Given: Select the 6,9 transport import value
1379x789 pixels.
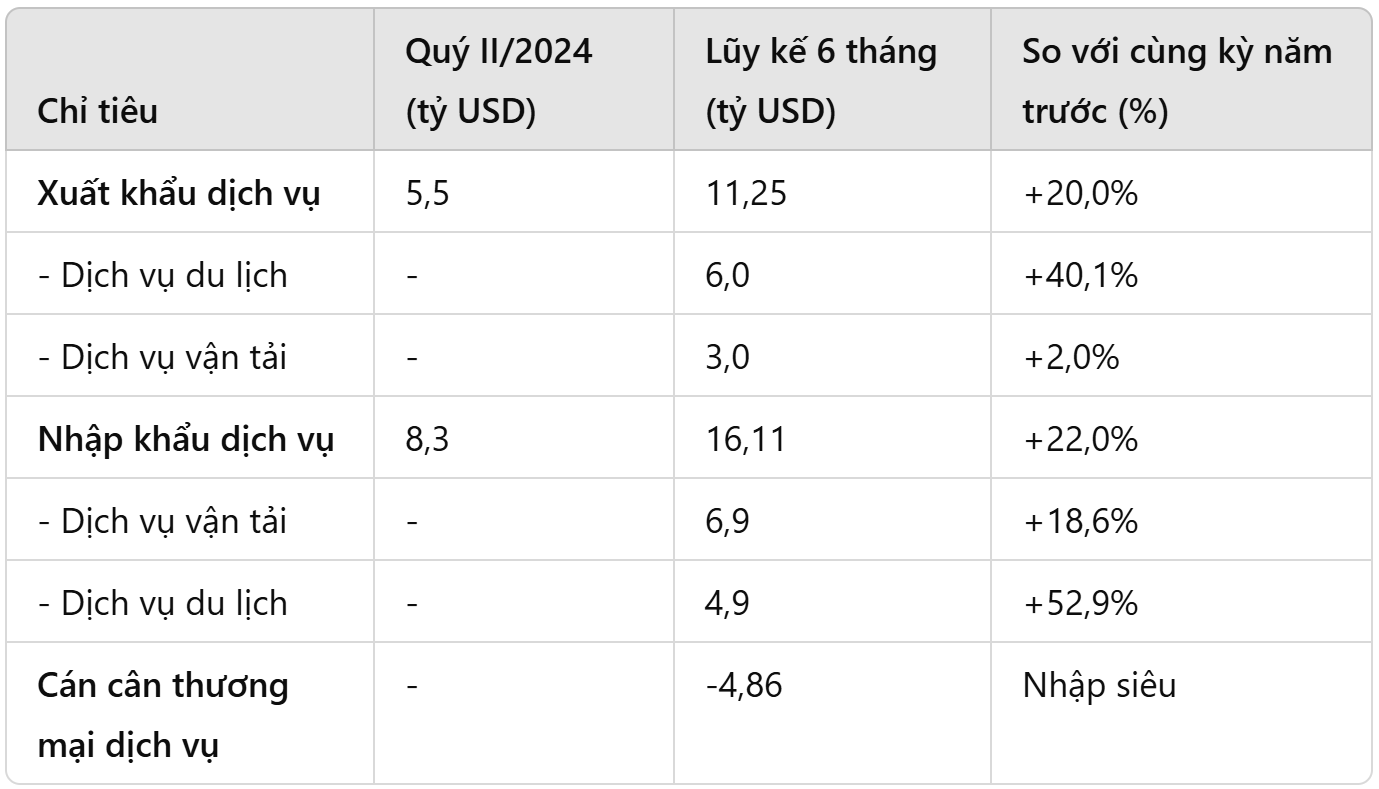Looking at the screenshot, I should pos(727,521).
